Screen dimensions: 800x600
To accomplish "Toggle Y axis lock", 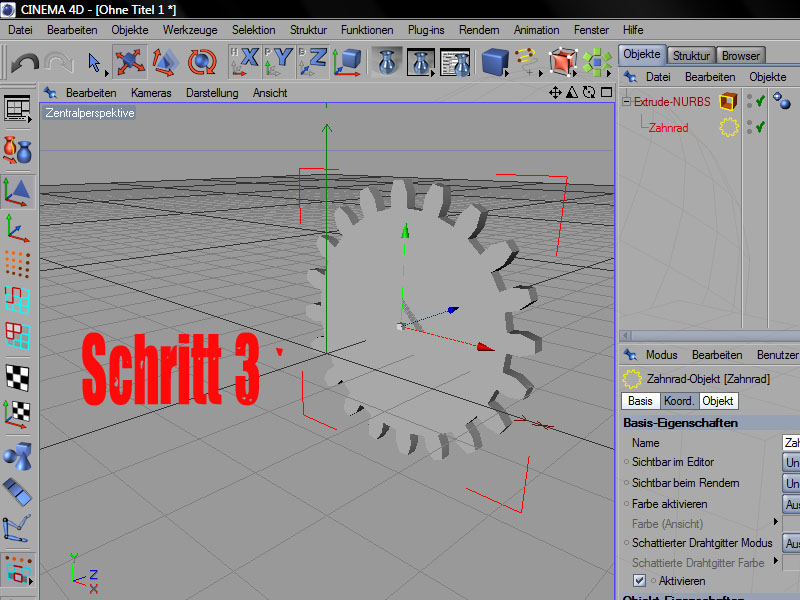I will click(x=279, y=62).
